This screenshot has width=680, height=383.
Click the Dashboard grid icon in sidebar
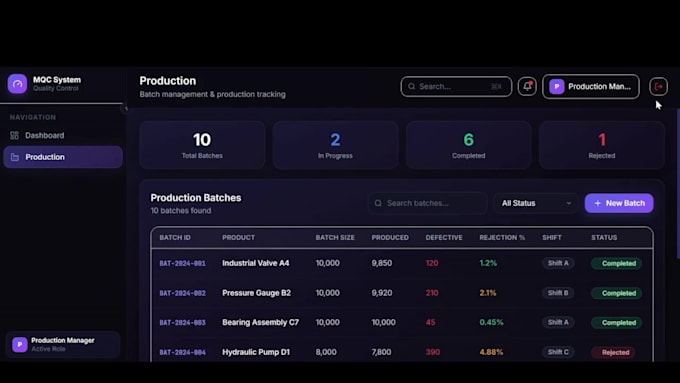14,135
